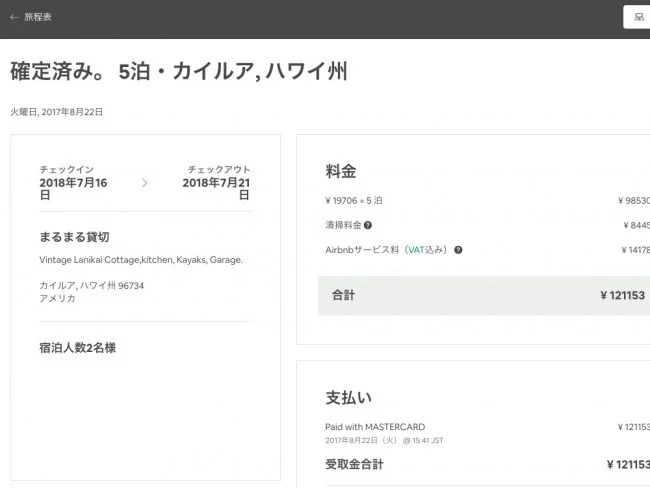Click the チェックイン label
This screenshot has width=650, height=488.
click(67, 169)
